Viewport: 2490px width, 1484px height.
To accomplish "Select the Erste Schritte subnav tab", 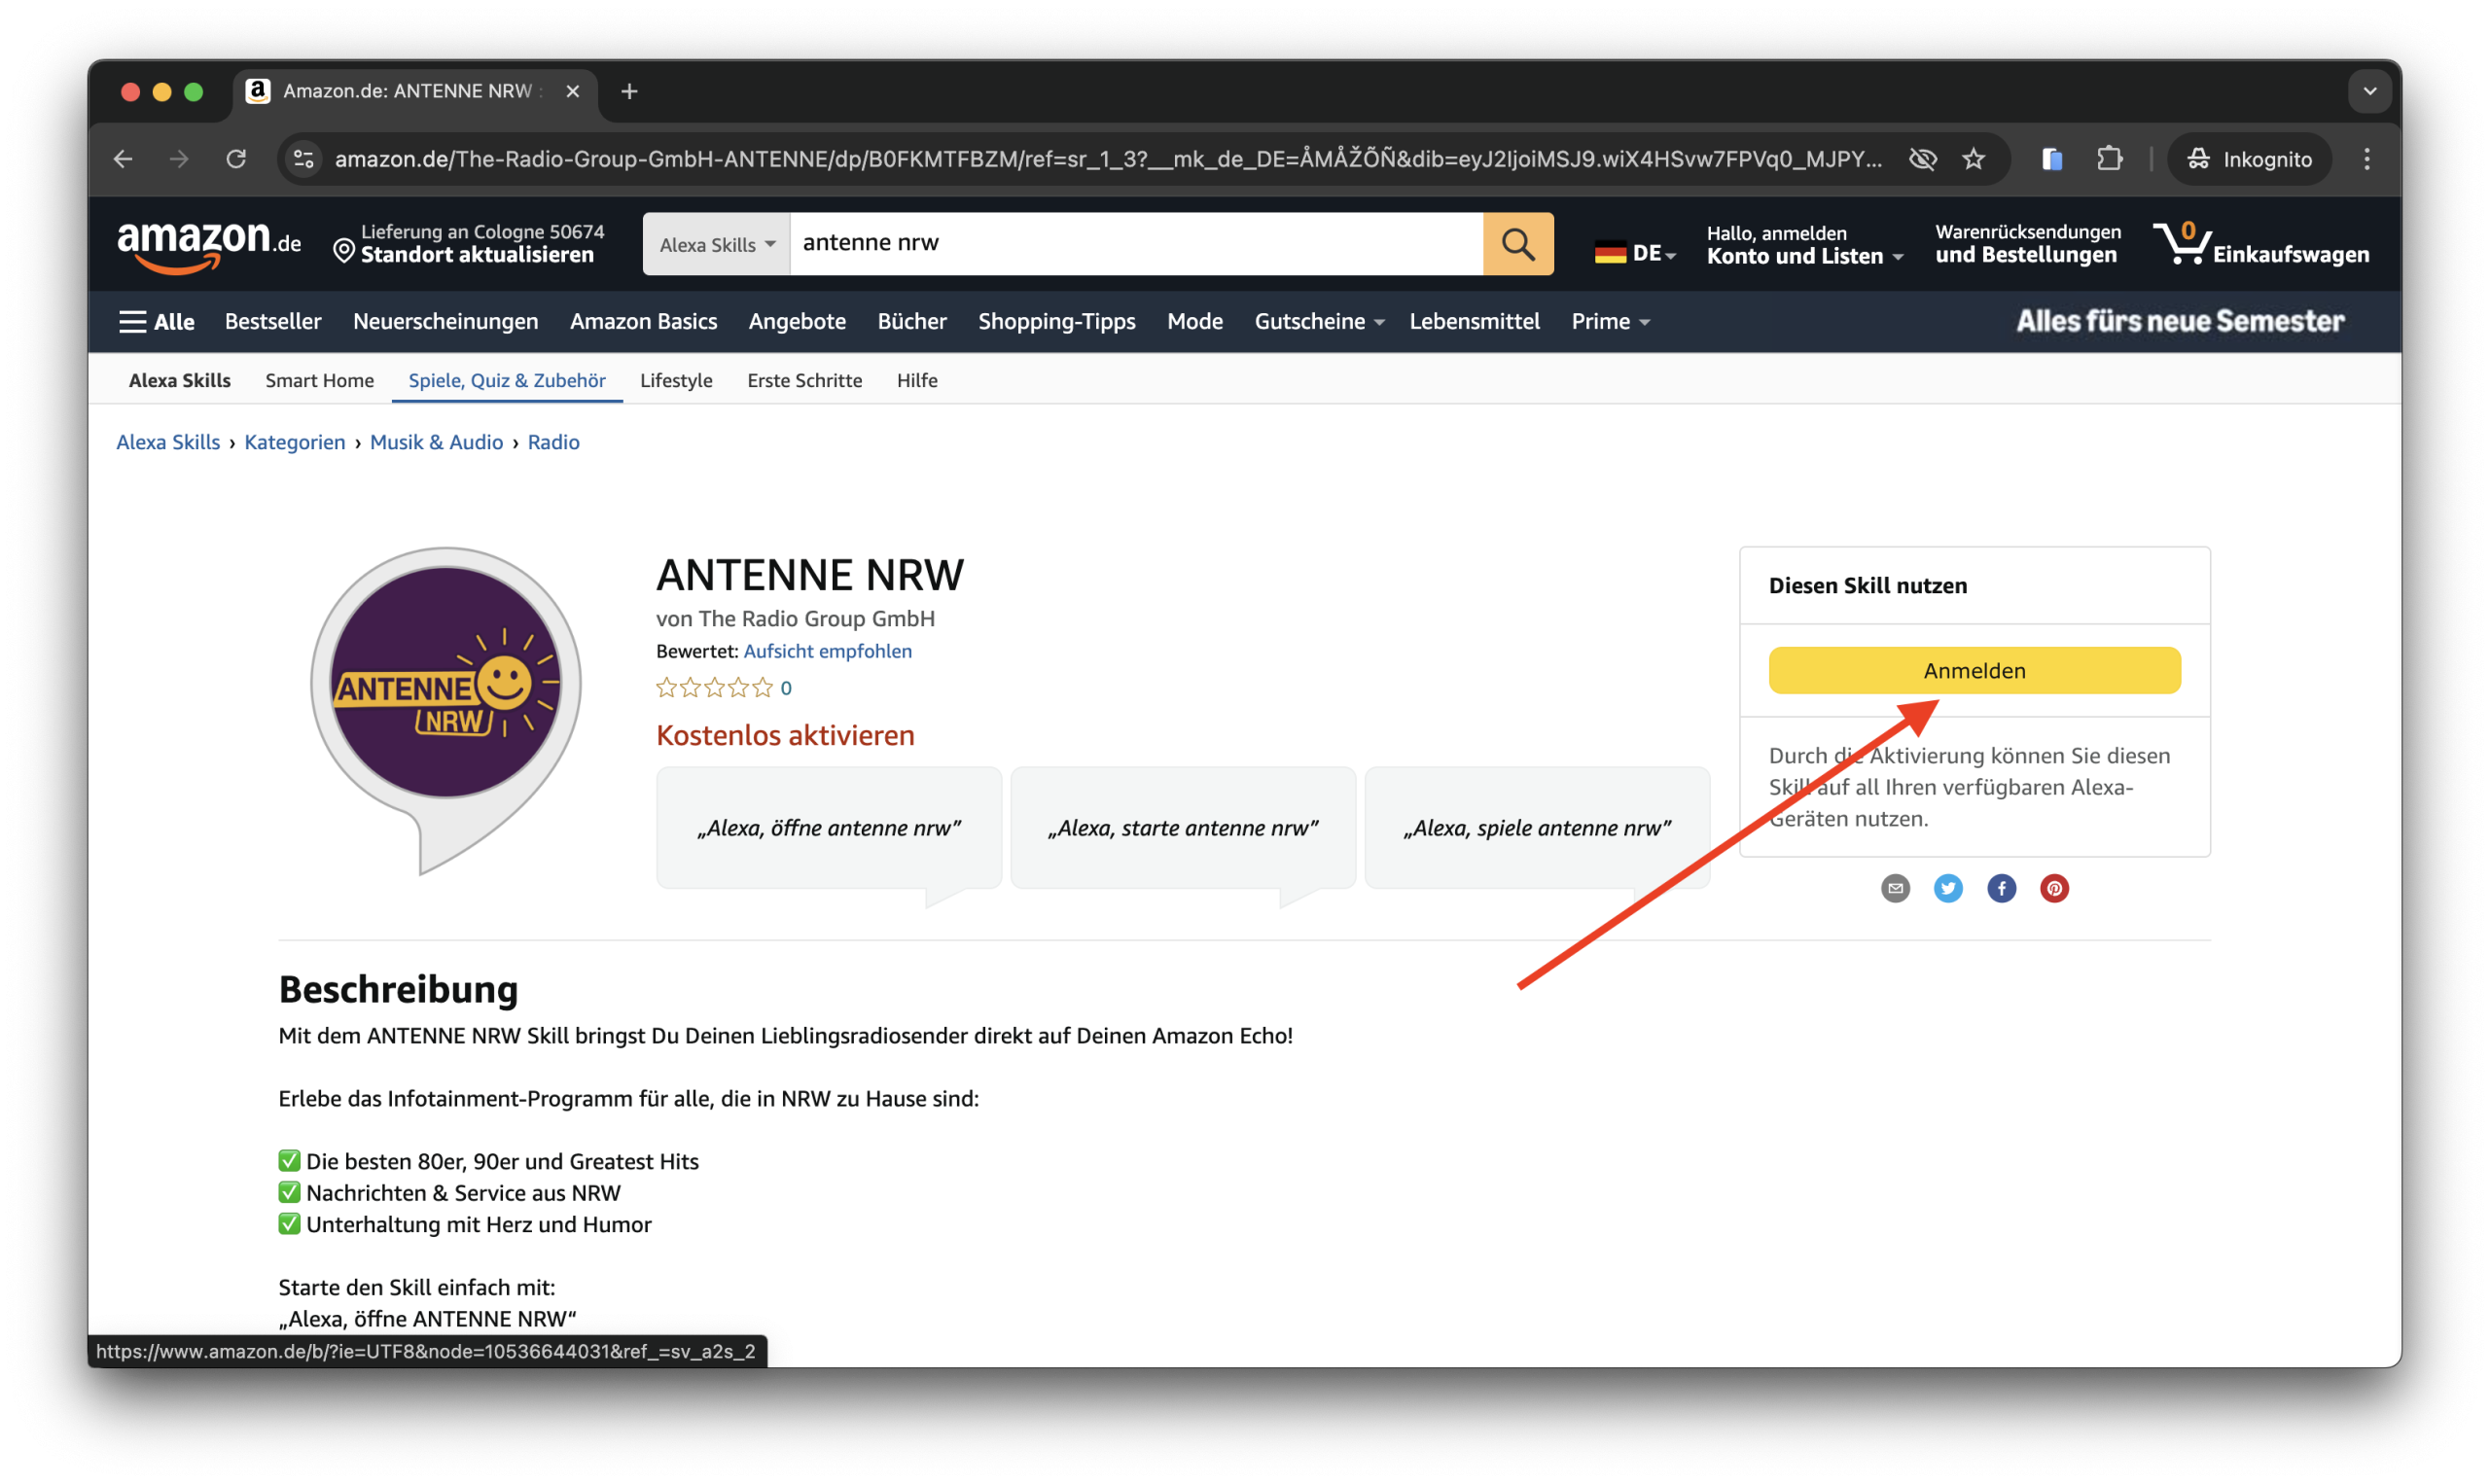I will click(x=804, y=381).
